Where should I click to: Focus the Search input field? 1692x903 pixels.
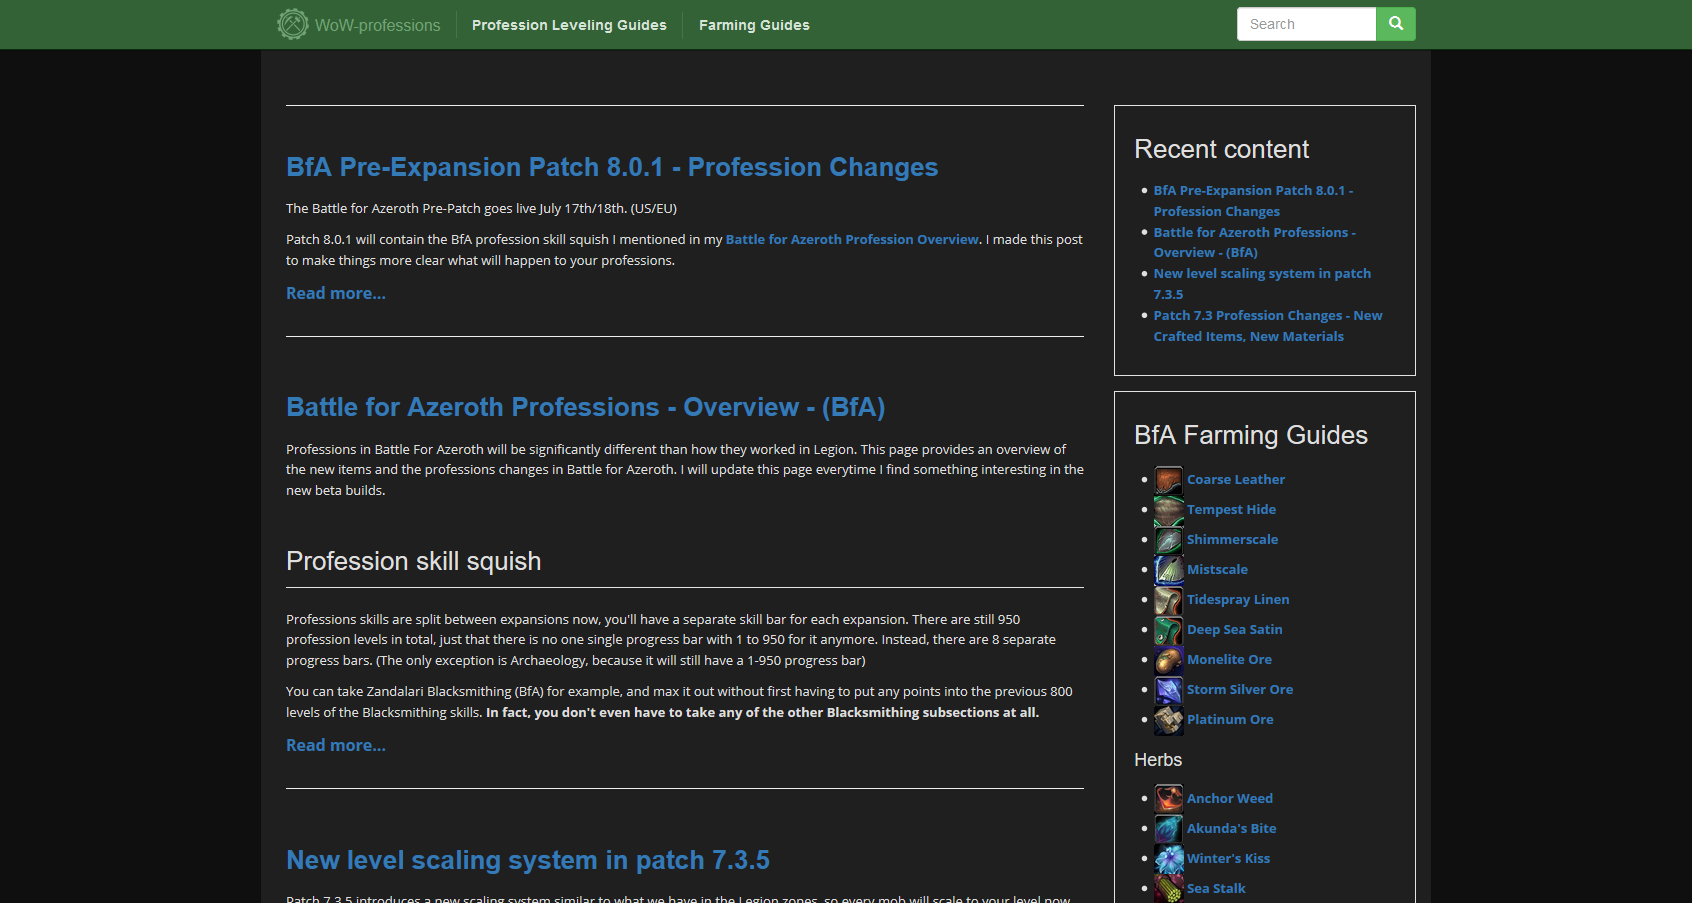[x=1306, y=24]
